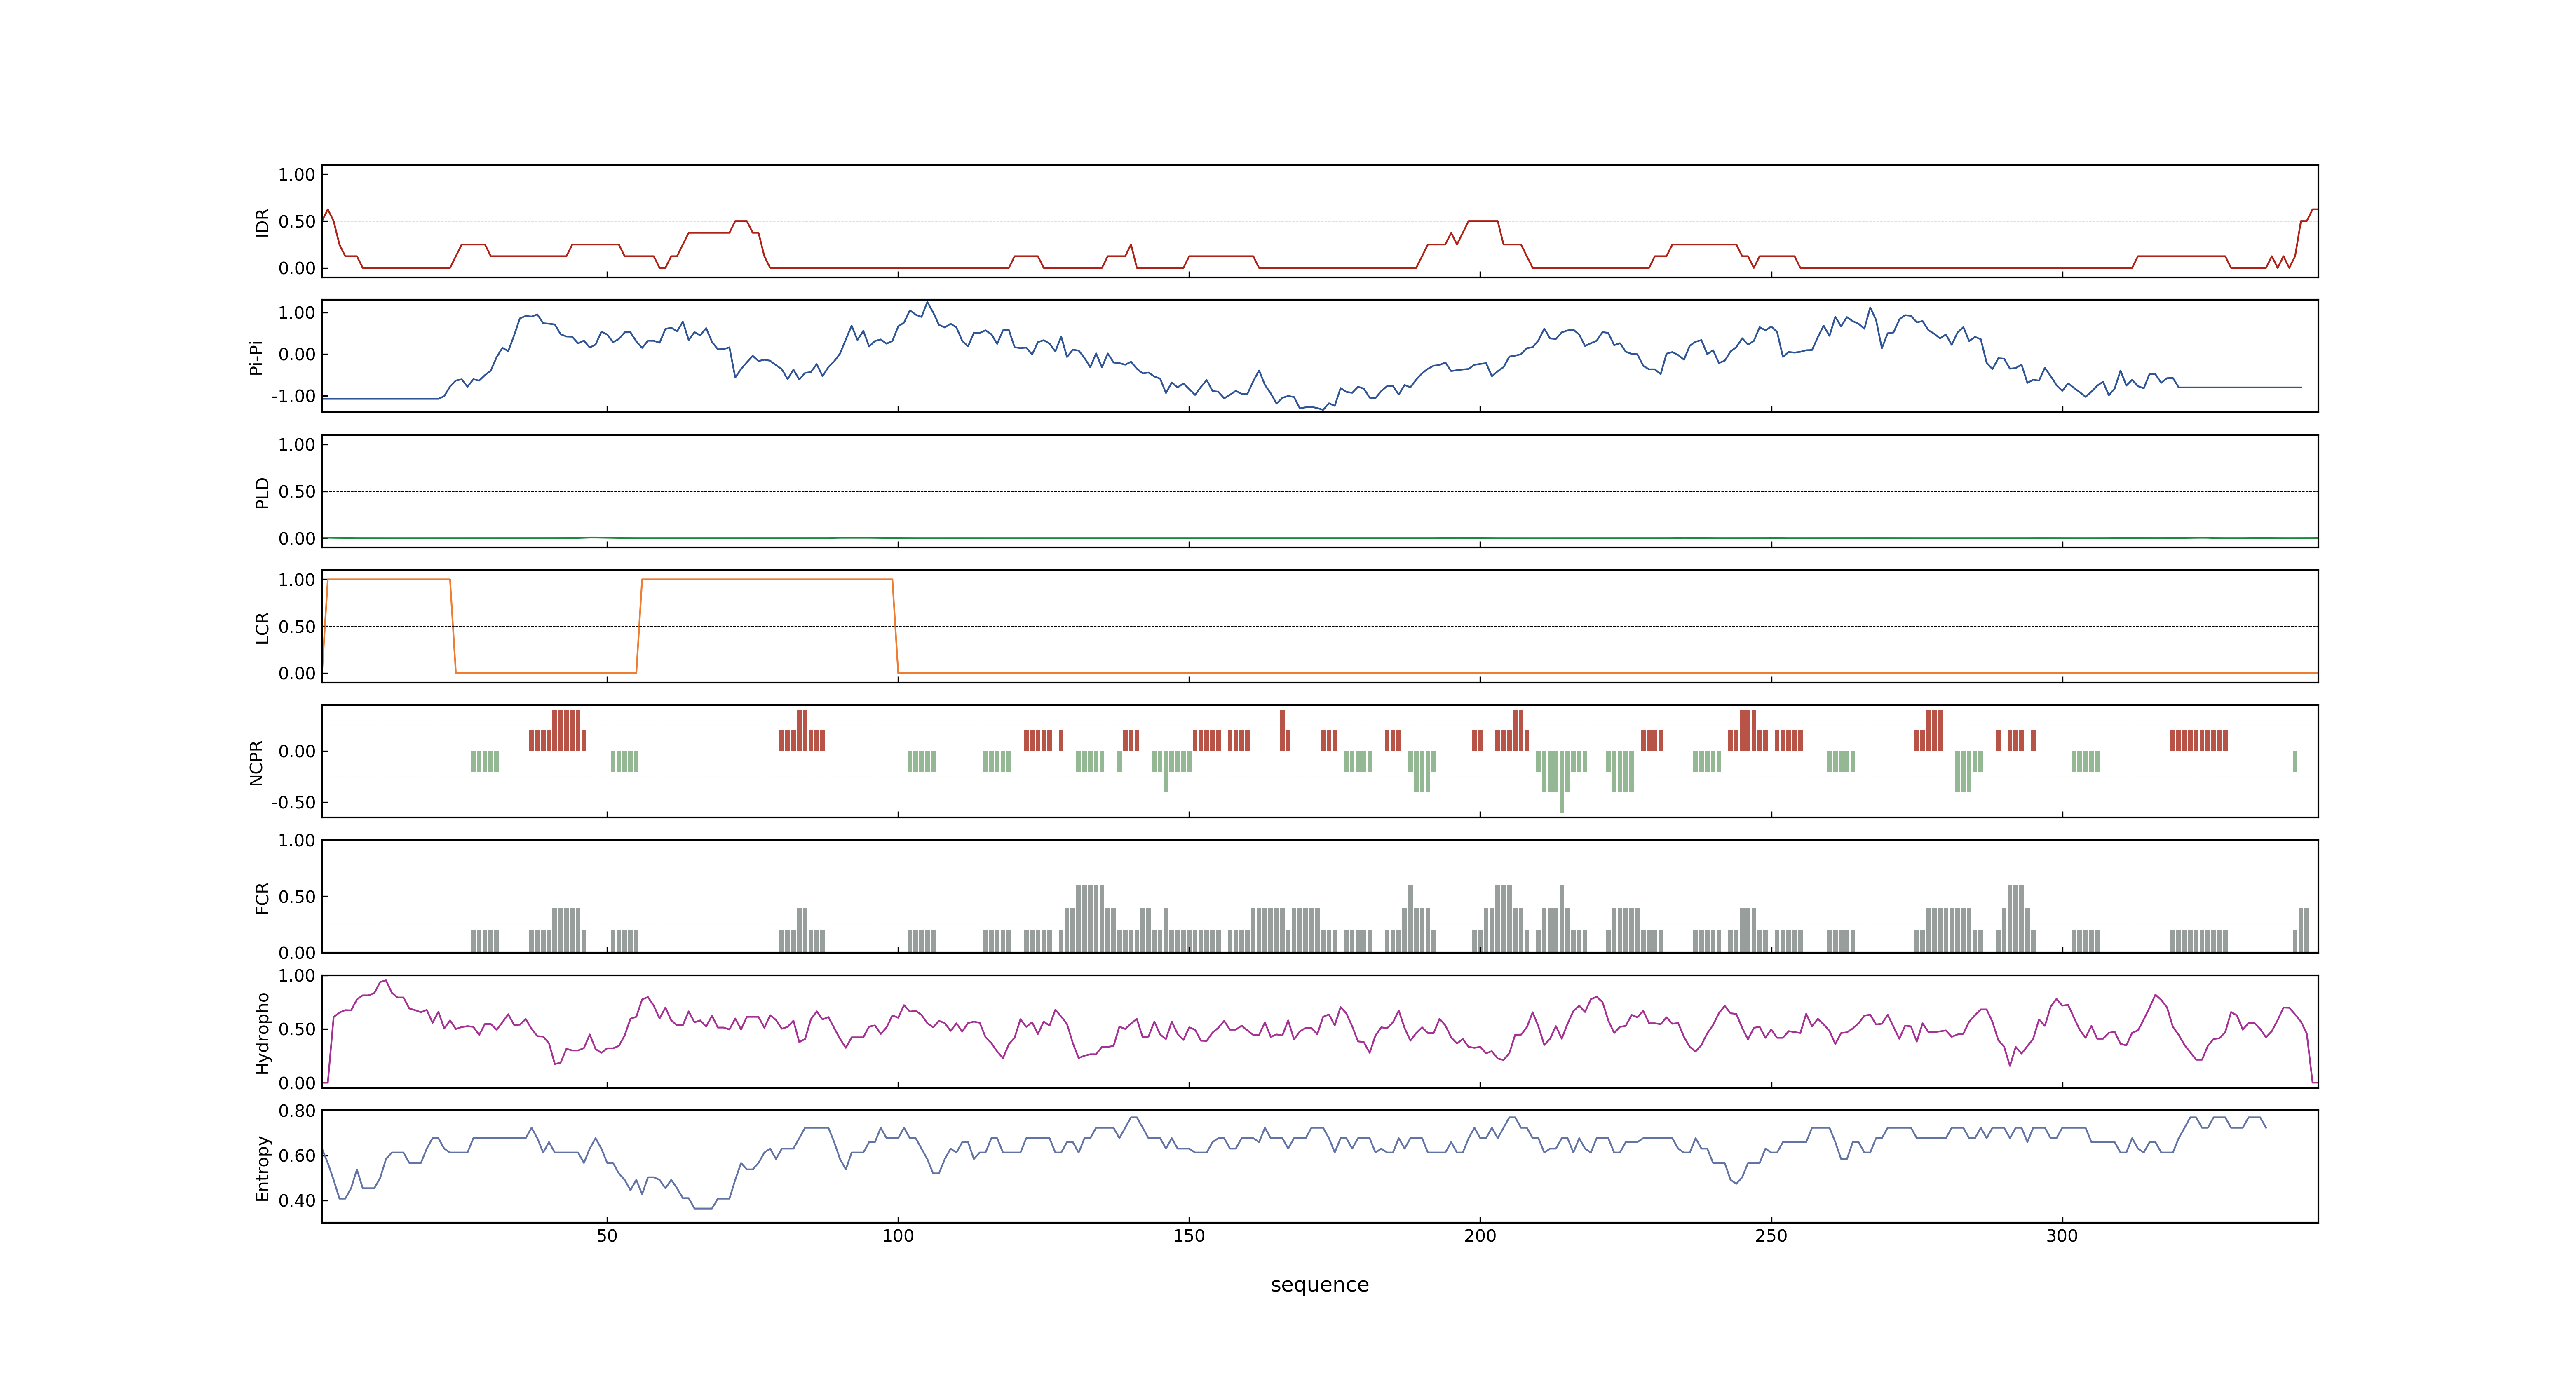Click the x-axis tick label 100
Image resolution: width=2576 pixels, height=1374 pixels.
coord(898,1236)
